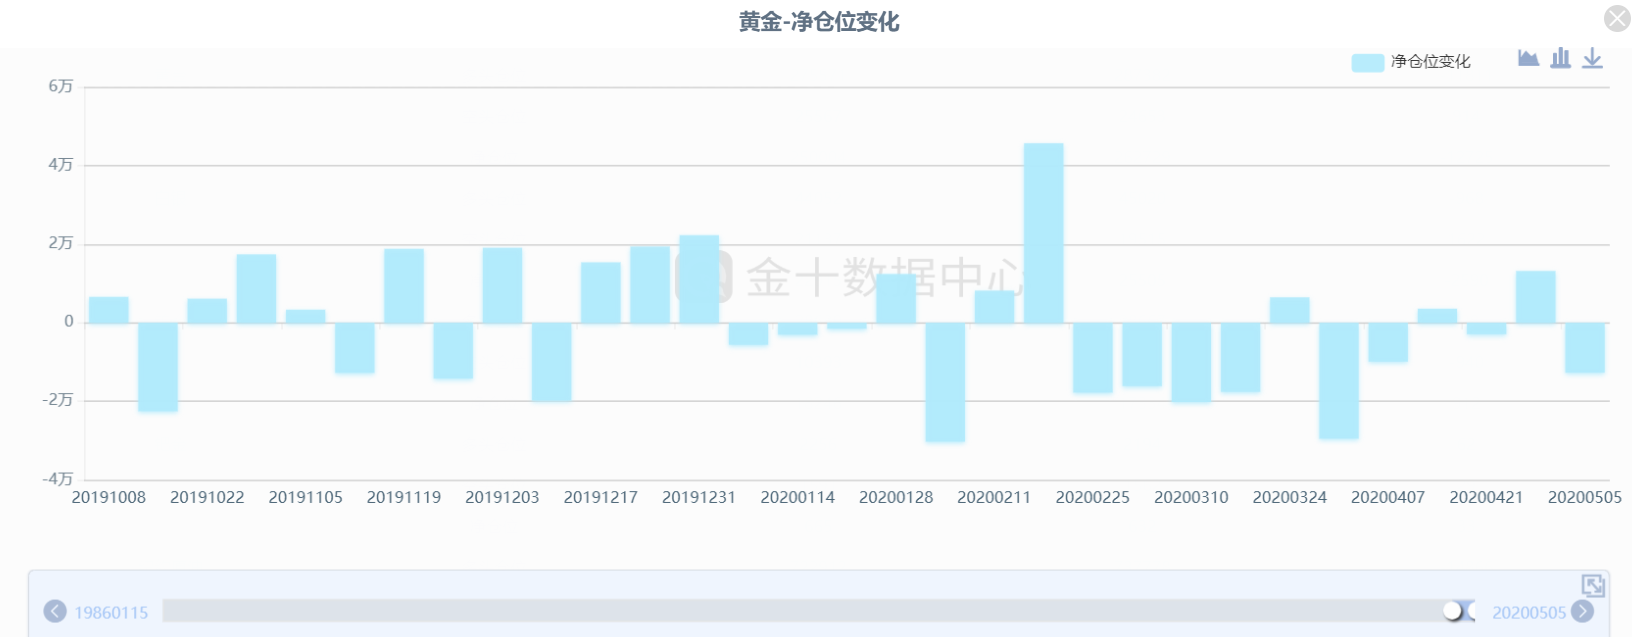
Task: Switch chart to area line view
Action: pyautogui.click(x=1527, y=58)
